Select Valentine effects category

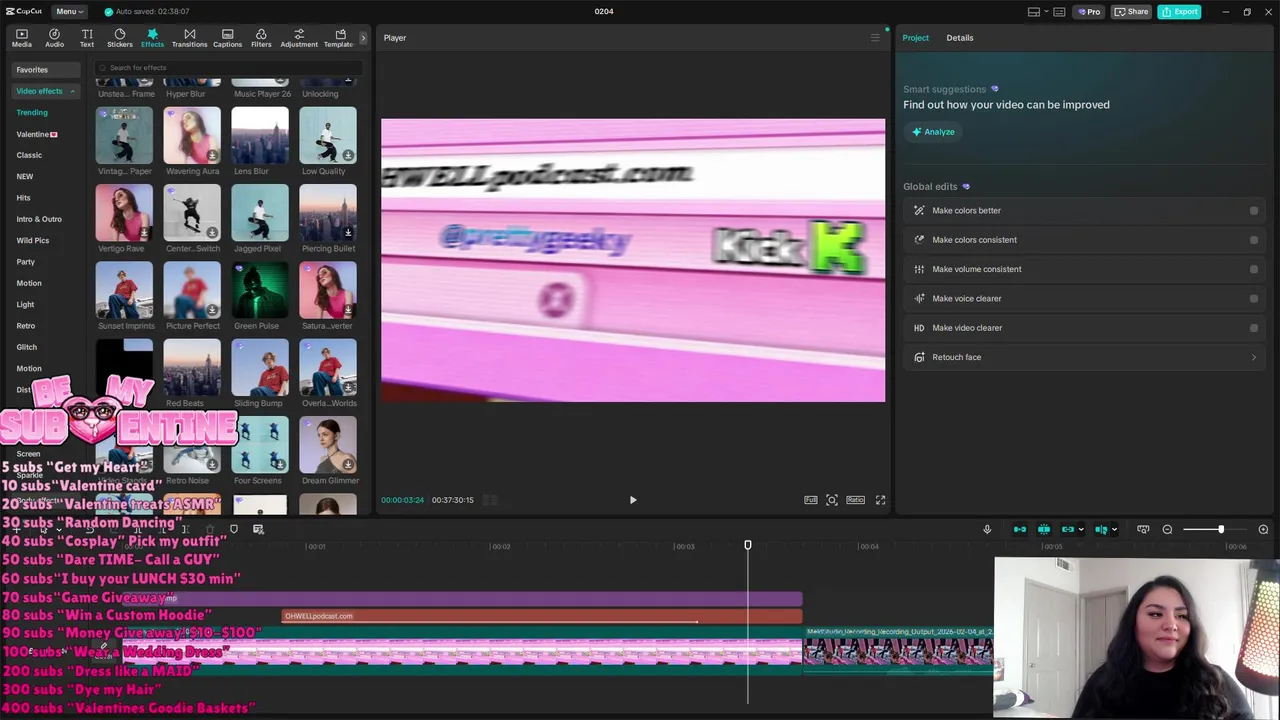(x=37, y=134)
